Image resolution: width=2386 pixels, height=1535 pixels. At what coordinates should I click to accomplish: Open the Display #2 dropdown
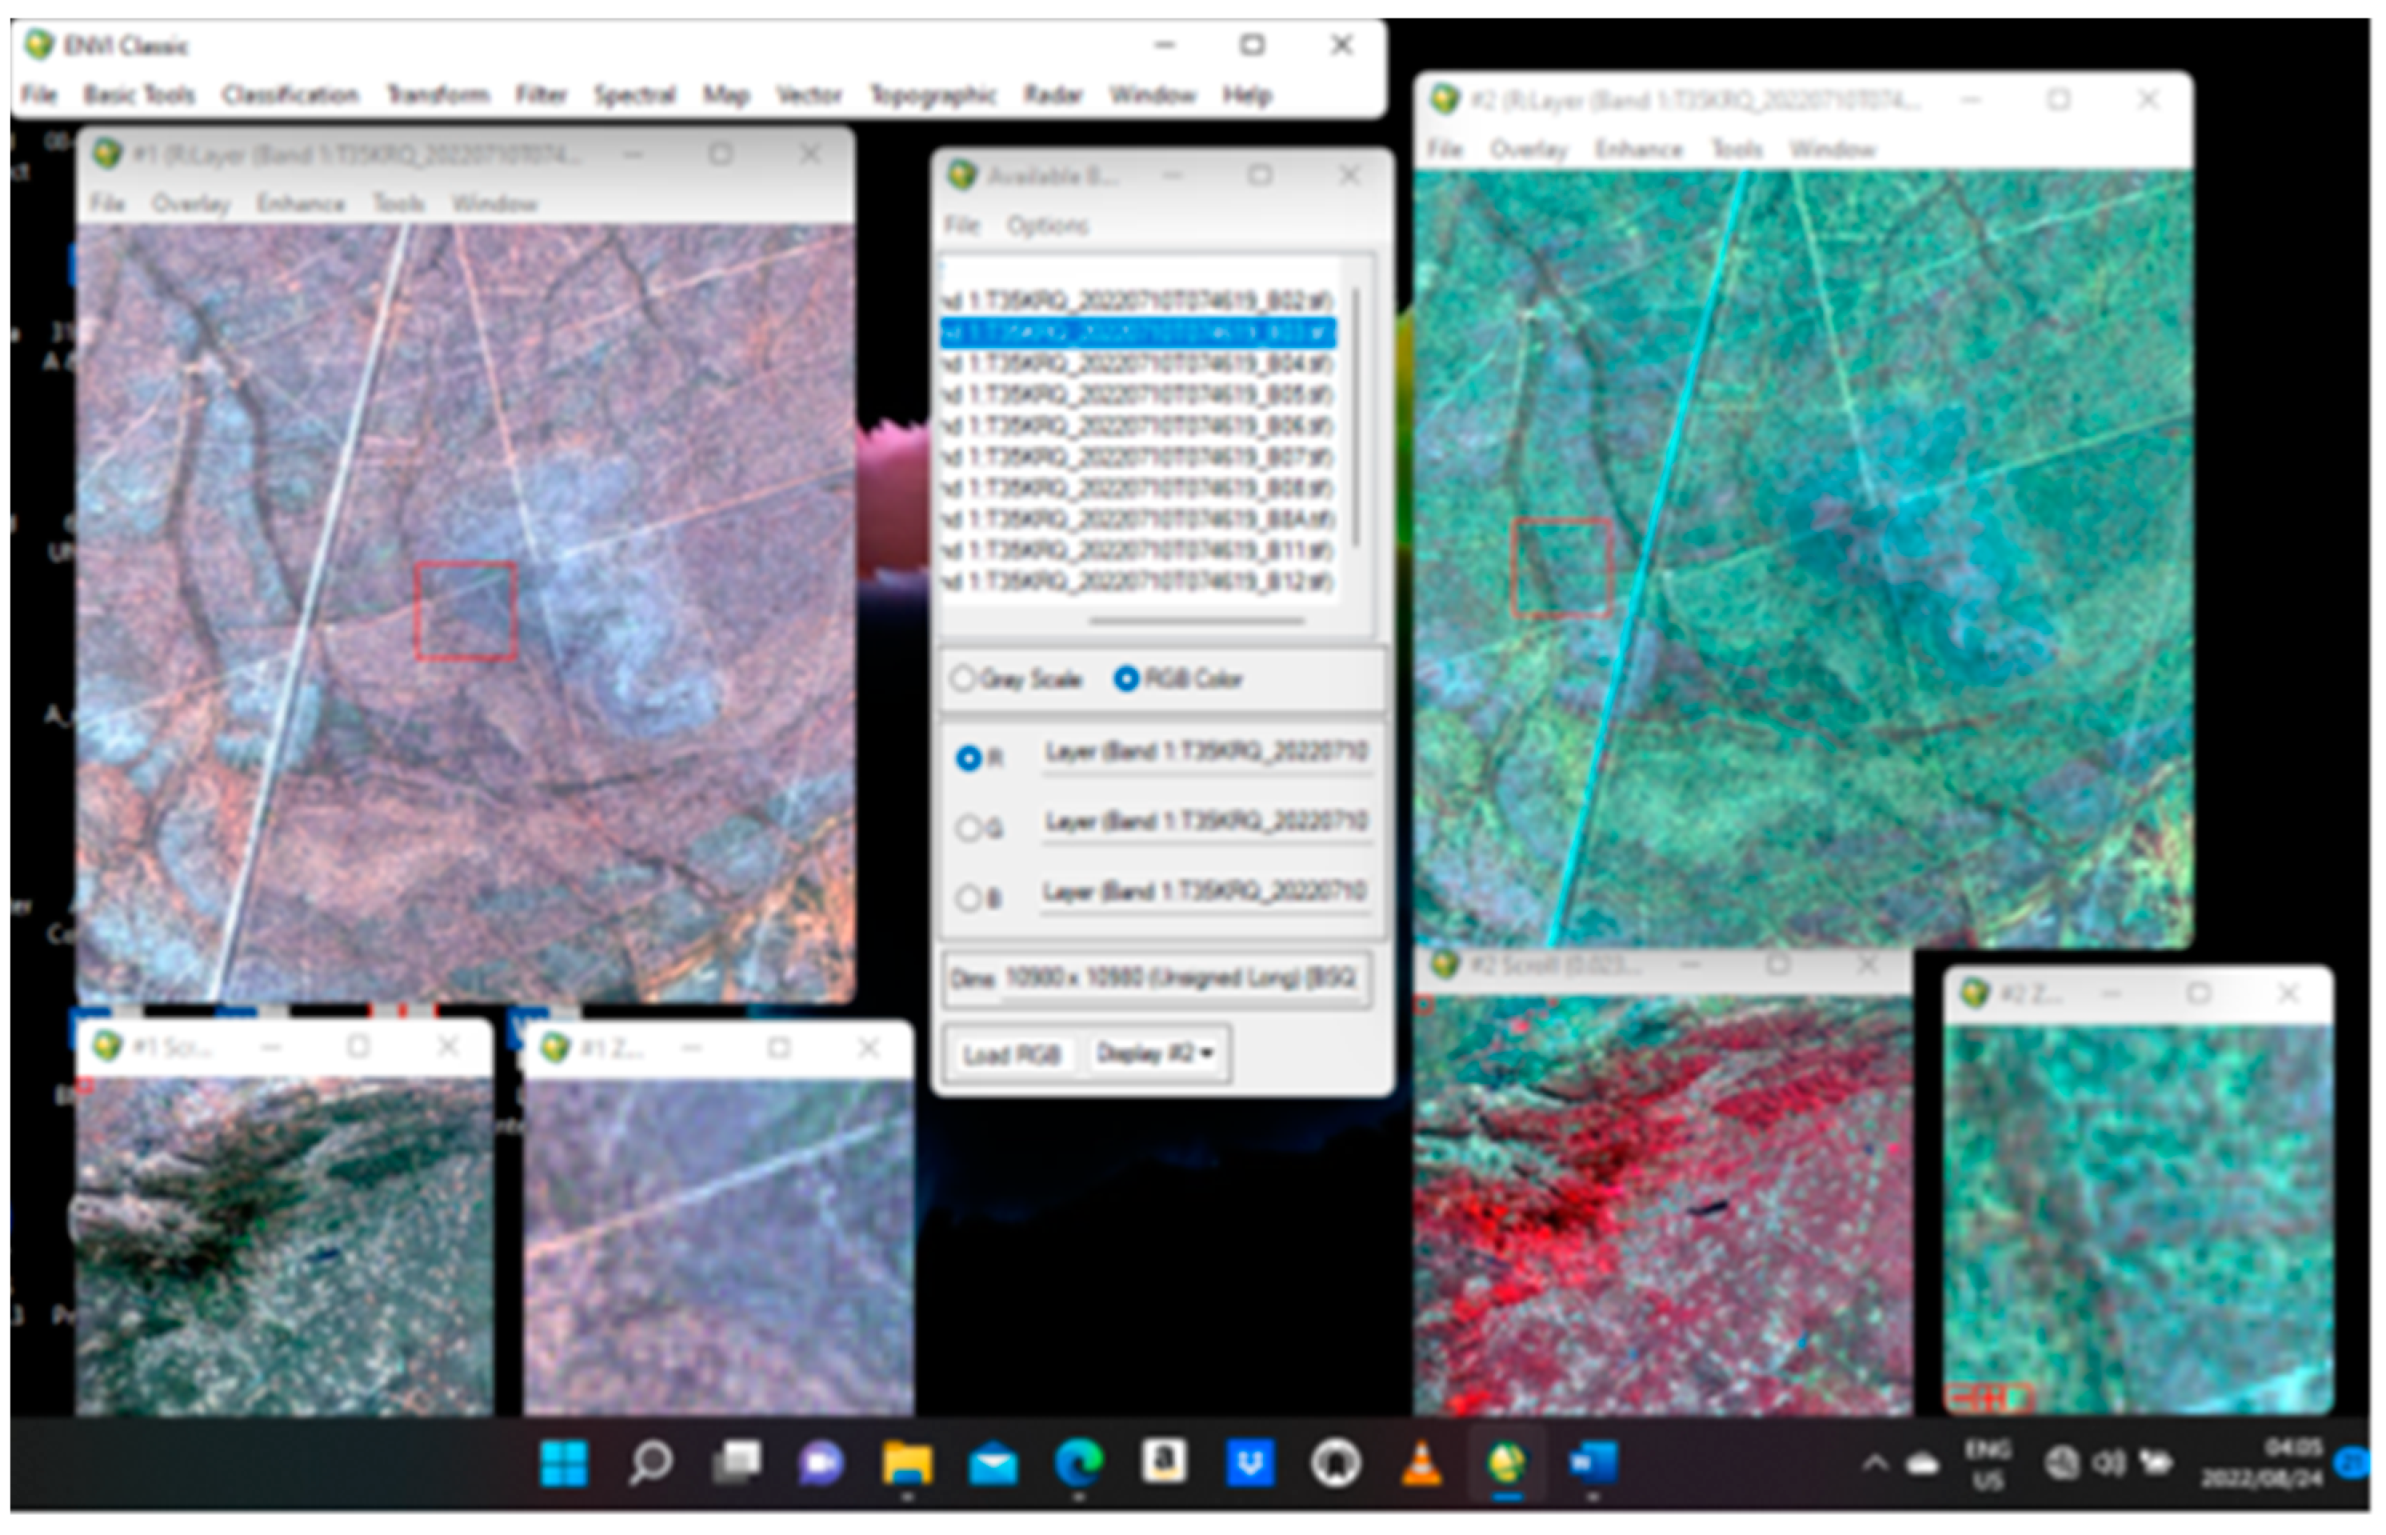click(1155, 1053)
